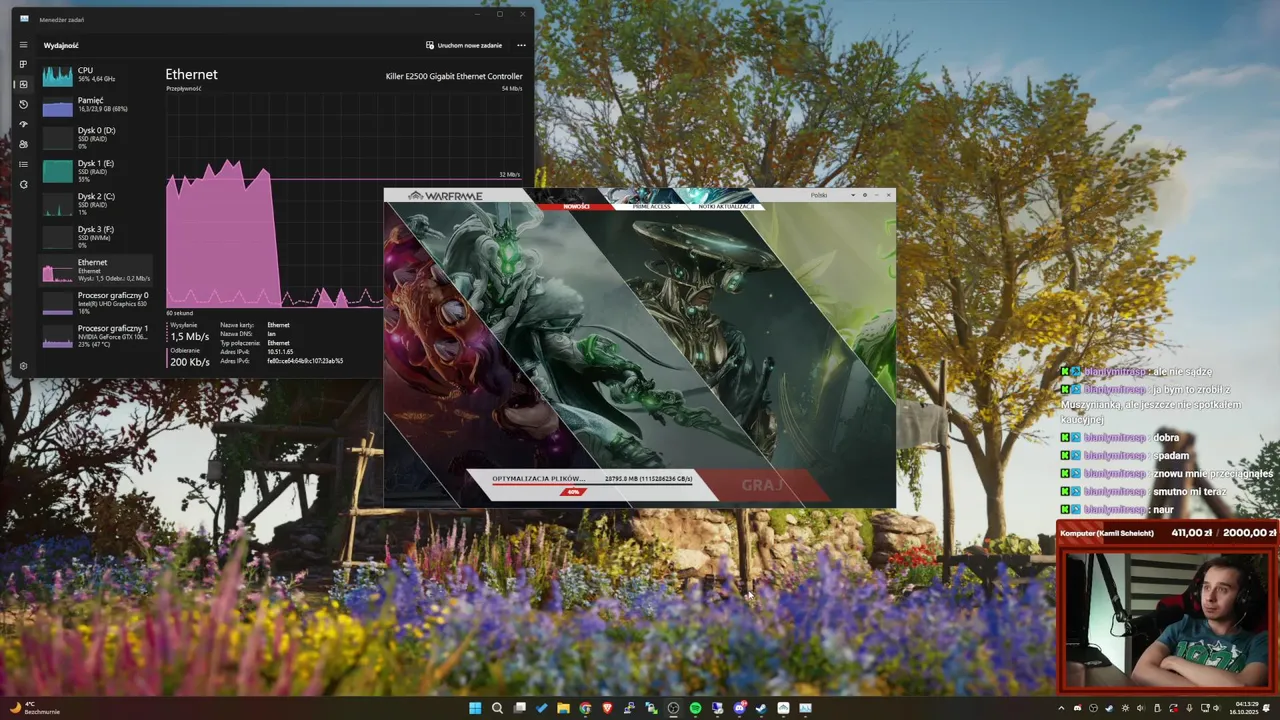Expand hidden system tray icons chevron
1280x720 pixels.
1061,708
